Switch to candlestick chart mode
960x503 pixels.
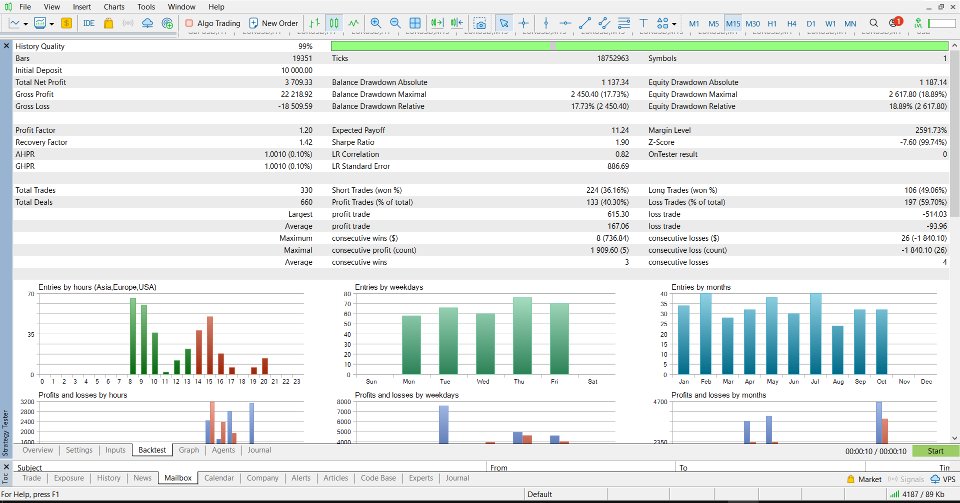coord(334,22)
